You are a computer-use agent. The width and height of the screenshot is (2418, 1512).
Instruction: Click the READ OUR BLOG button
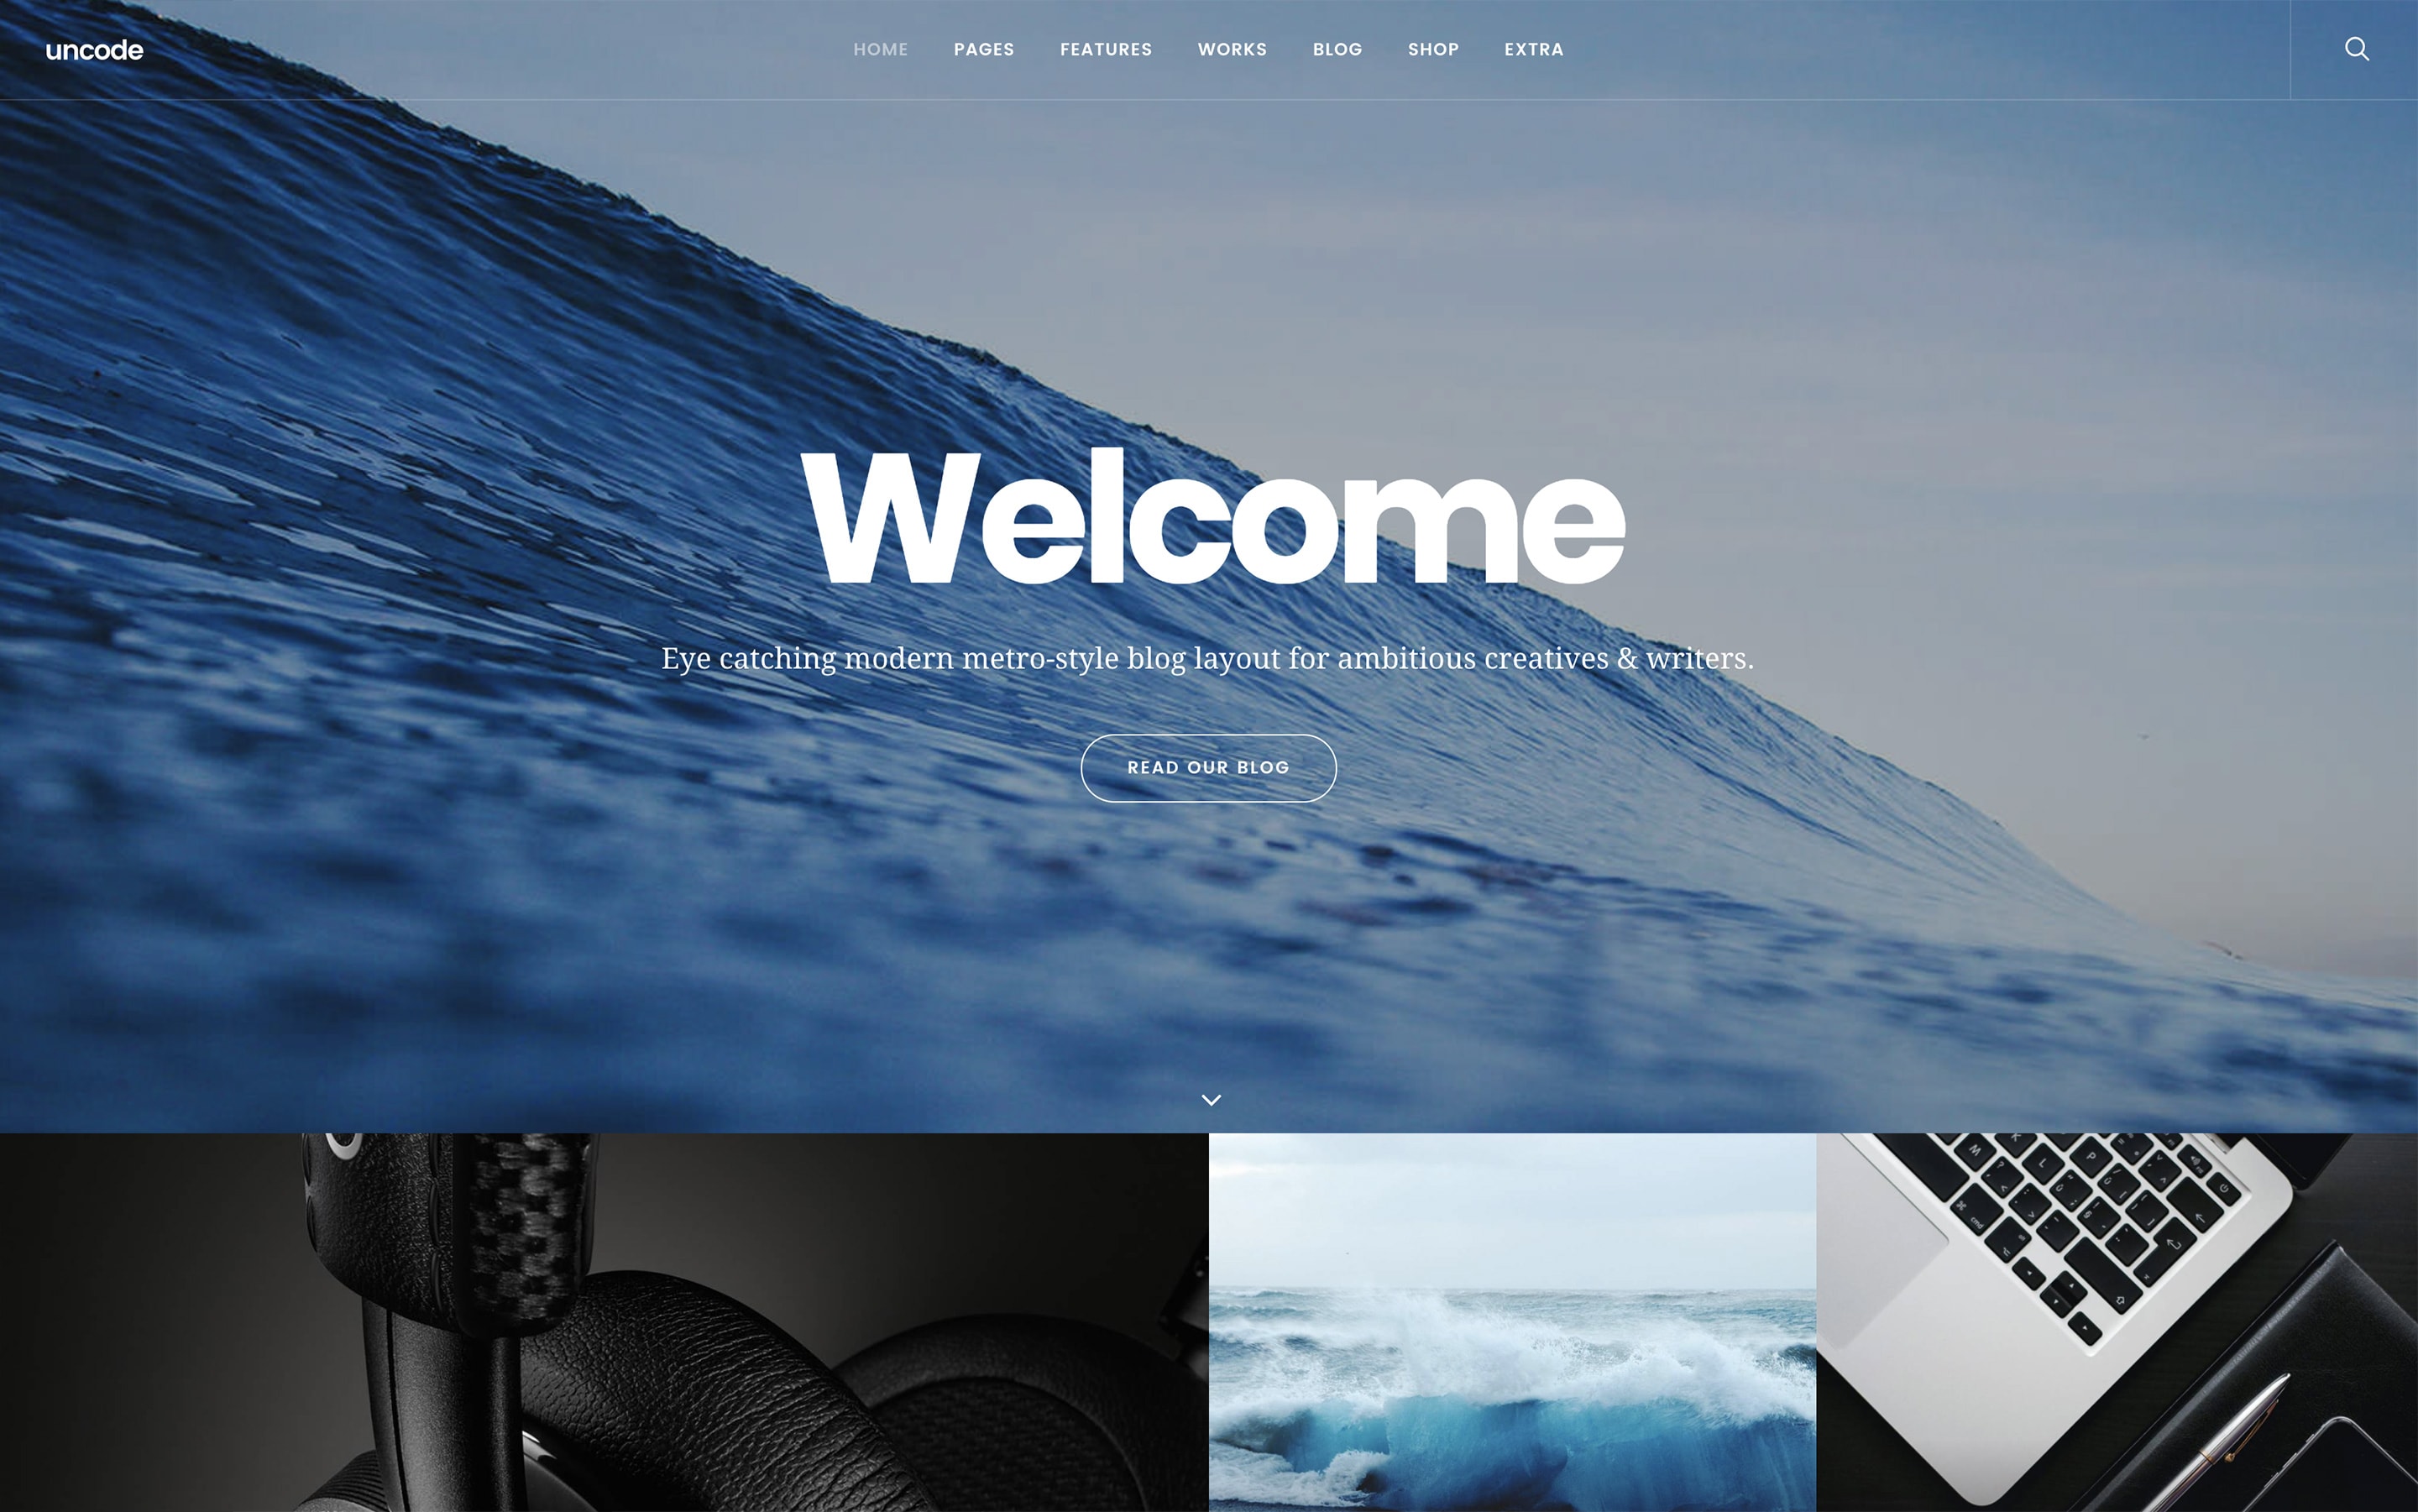(x=1207, y=766)
